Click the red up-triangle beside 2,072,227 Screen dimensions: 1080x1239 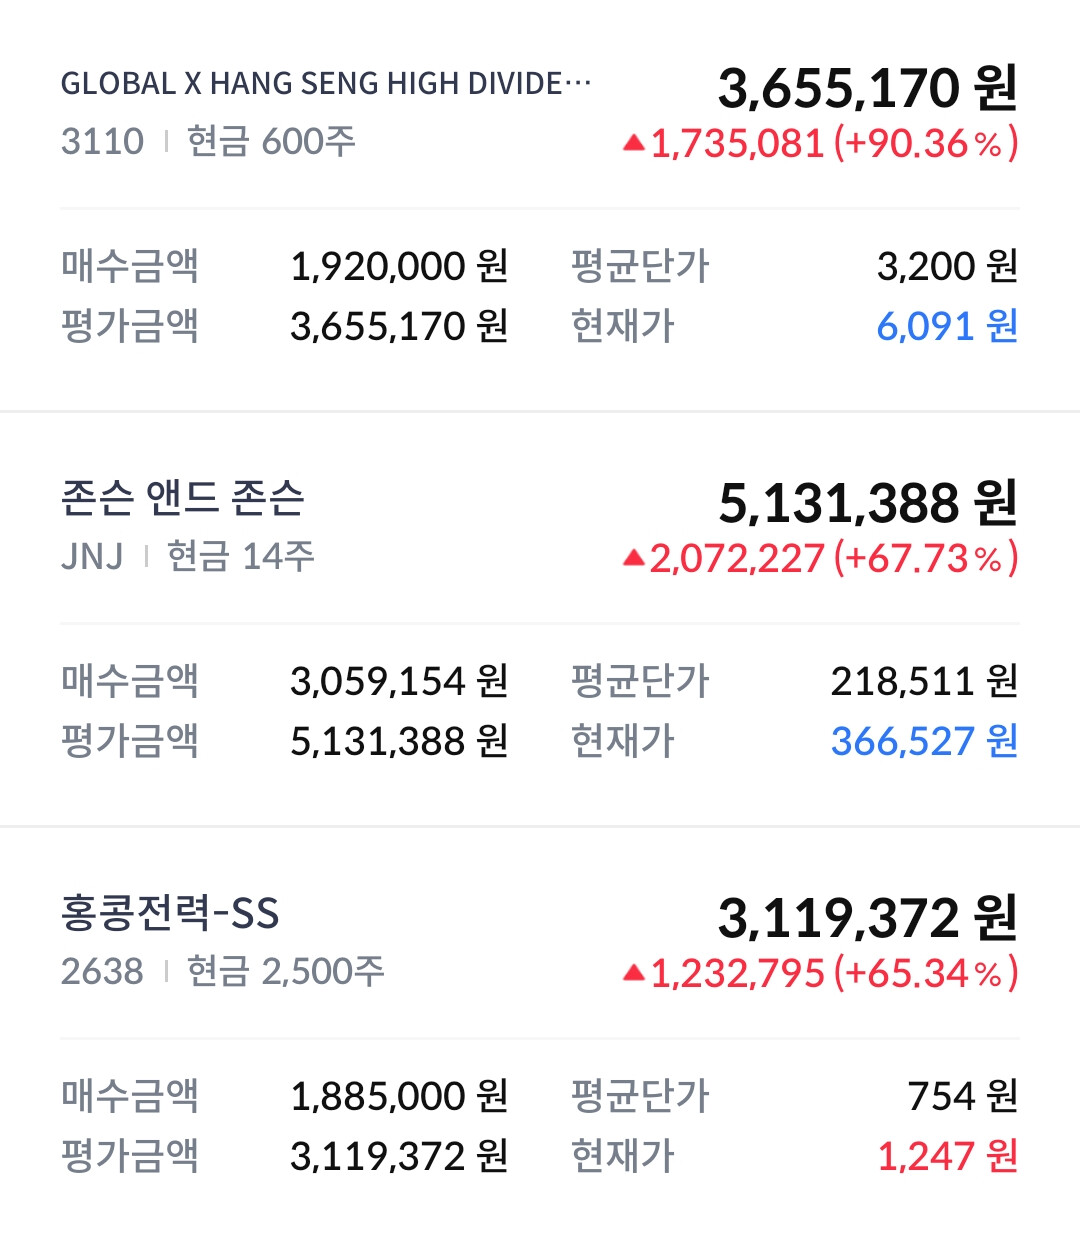pyautogui.click(x=633, y=559)
